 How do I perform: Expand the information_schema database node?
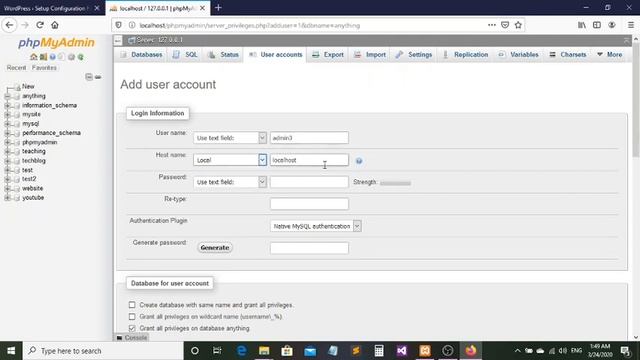[x=7, y=105]
